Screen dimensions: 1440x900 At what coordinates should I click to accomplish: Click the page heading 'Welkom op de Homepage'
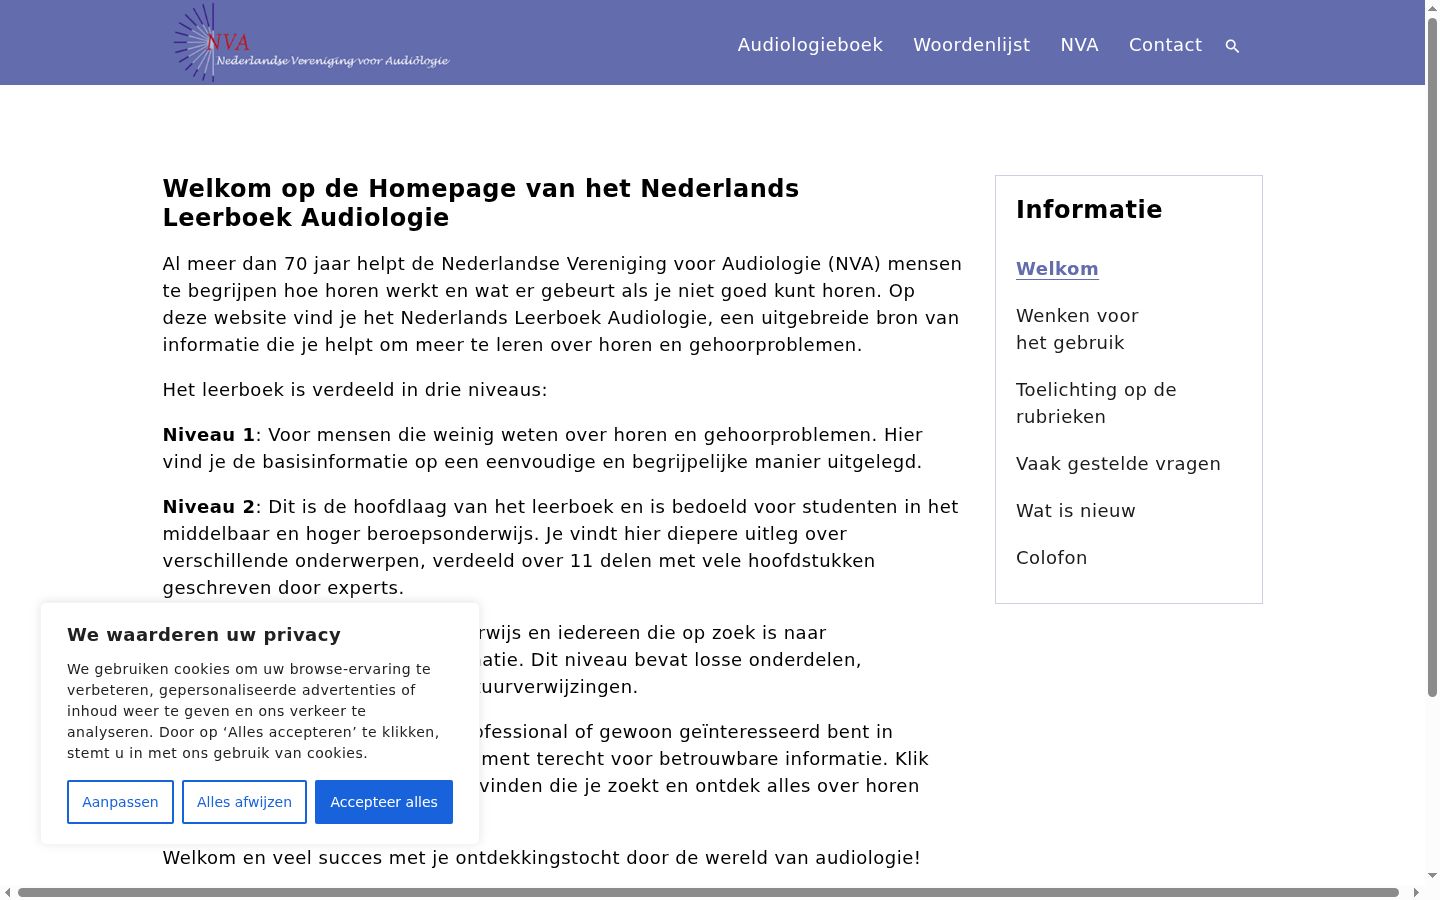481,203
